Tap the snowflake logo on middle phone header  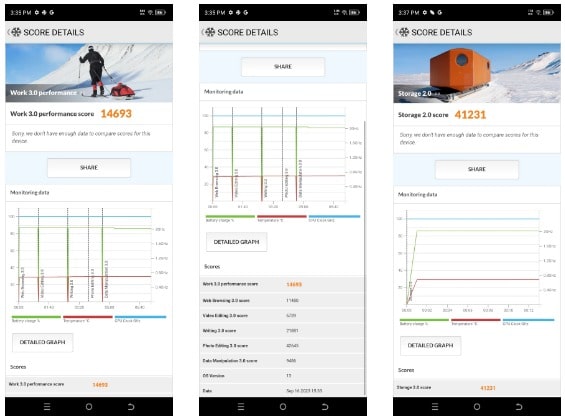210,32
